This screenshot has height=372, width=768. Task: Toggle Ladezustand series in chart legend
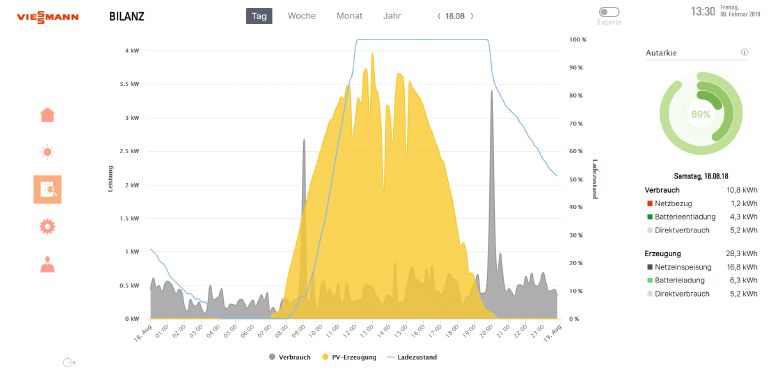tap(412, 357)
